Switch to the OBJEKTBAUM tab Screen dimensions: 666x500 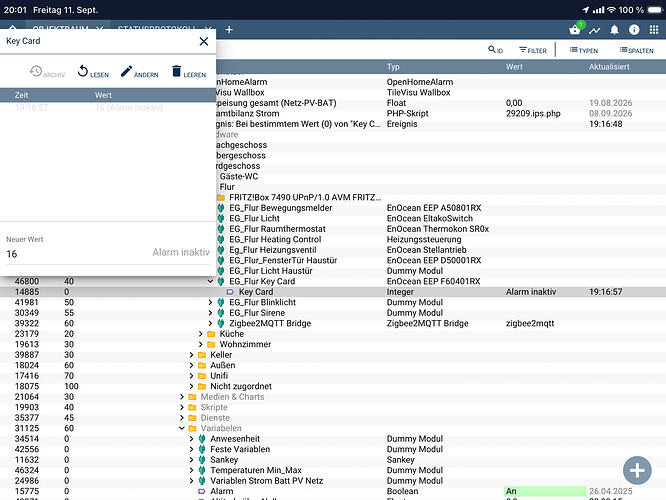coord(60,27)
